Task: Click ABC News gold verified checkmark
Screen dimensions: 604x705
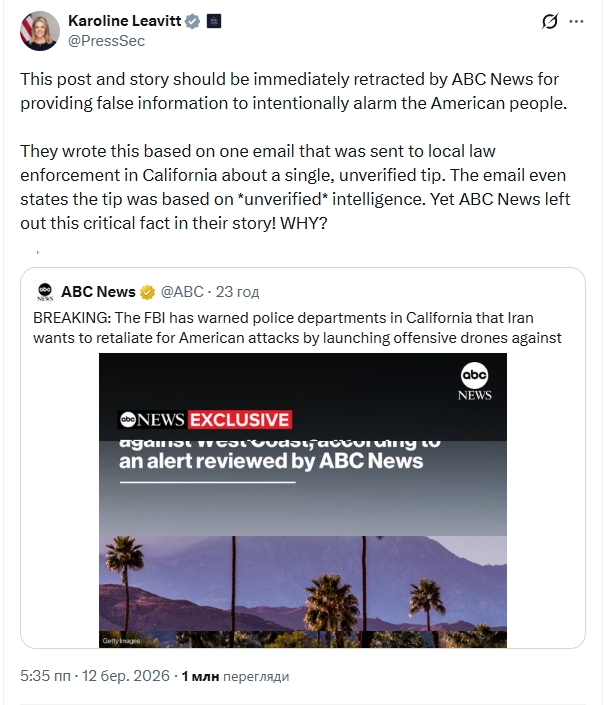Action: click(147, 292)
